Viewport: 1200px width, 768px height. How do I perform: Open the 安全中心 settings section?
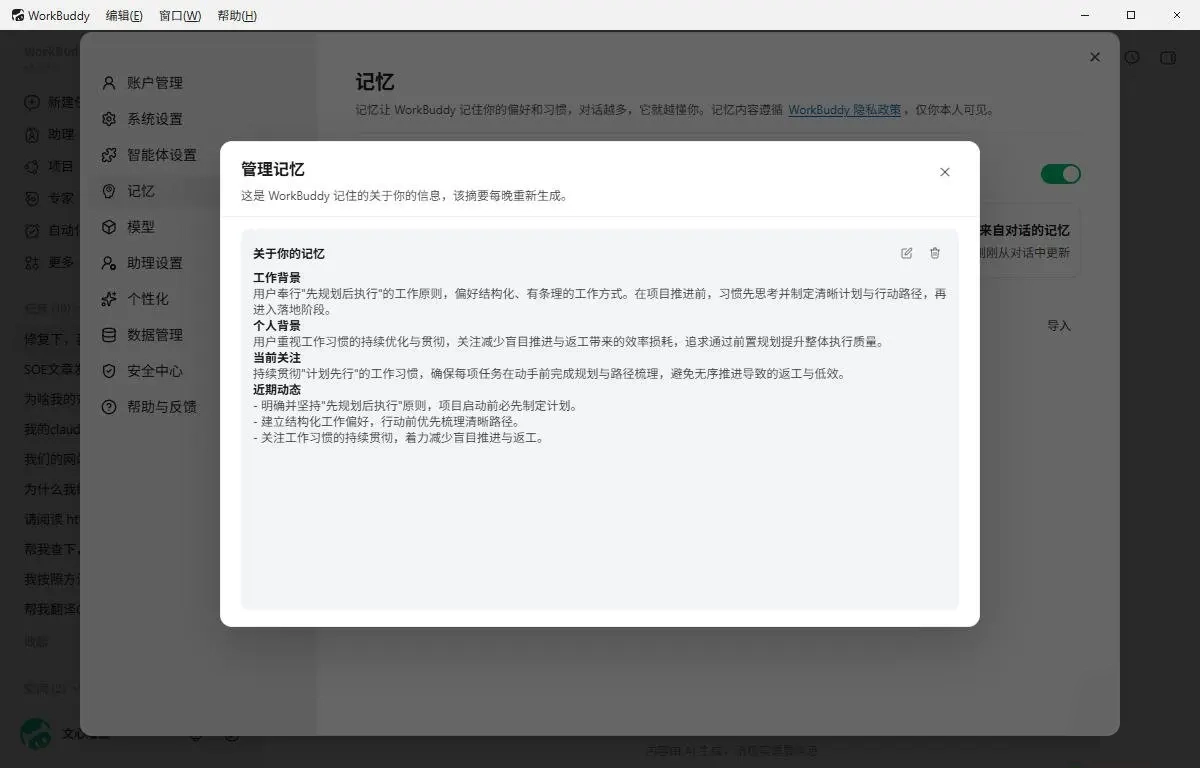155,371
